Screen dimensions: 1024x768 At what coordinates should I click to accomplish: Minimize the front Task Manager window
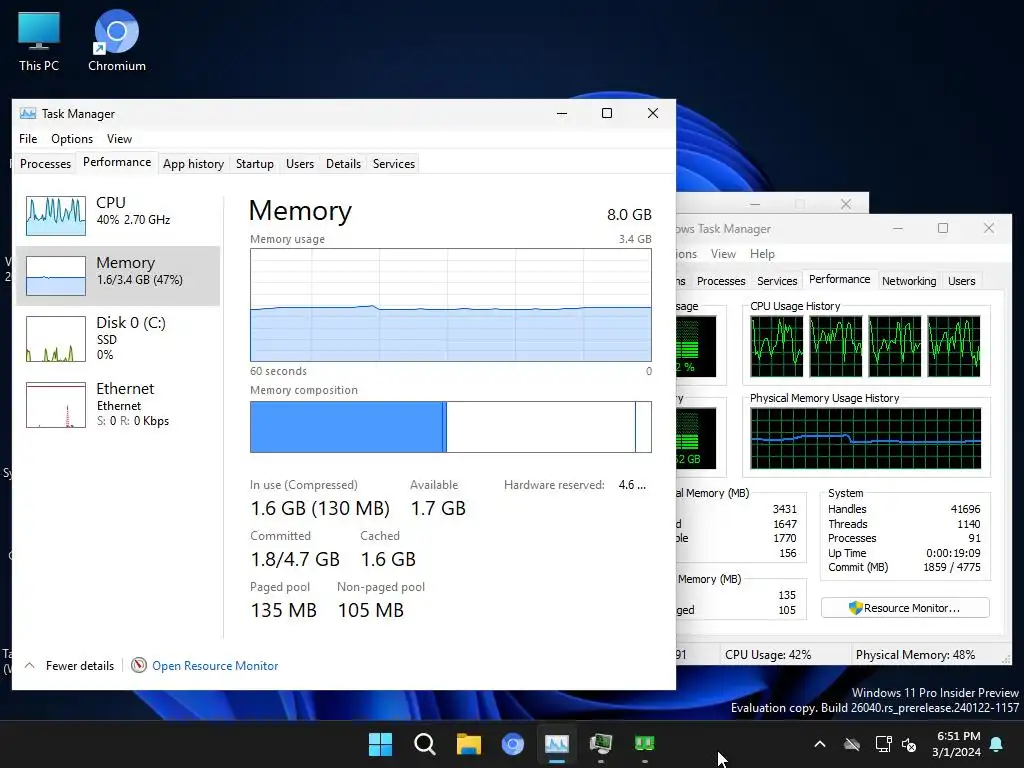(562, 113)
